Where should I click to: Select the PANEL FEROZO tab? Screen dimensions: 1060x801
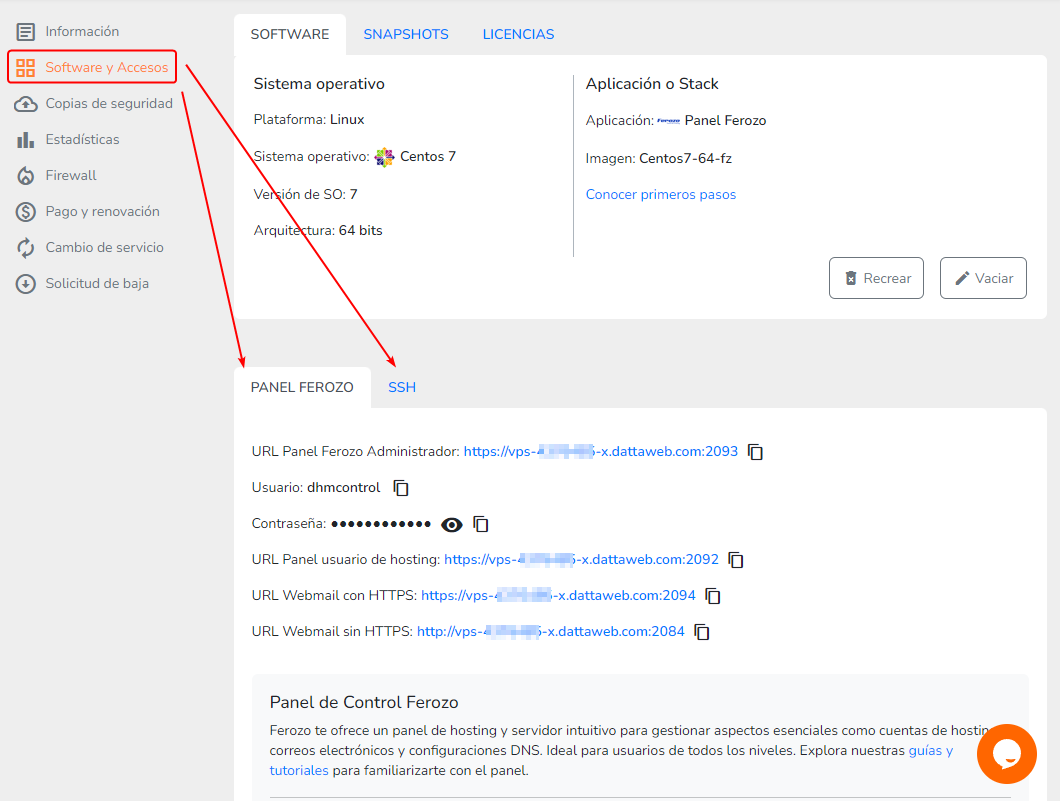click(302, 387)
